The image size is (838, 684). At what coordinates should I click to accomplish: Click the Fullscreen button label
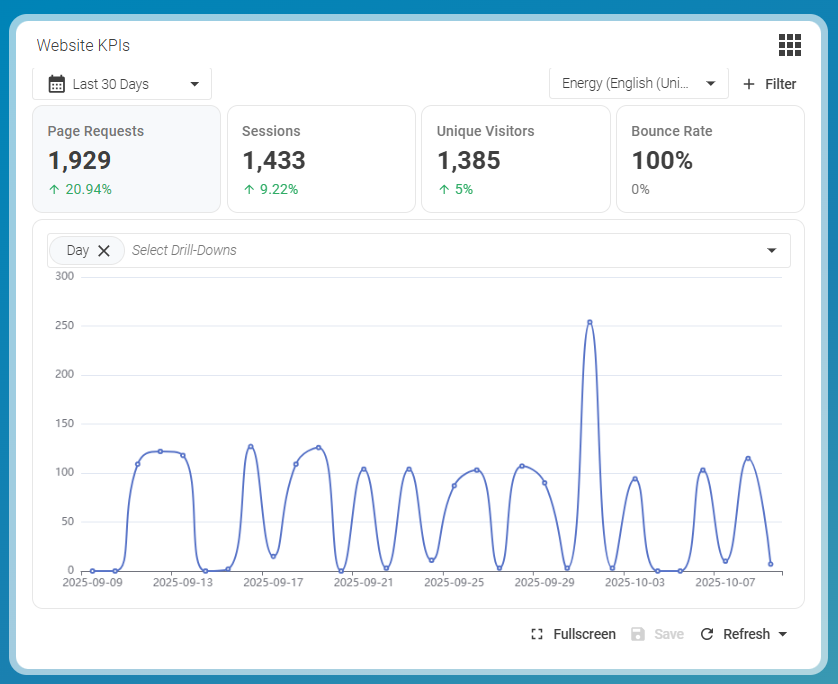coord(583,634)
